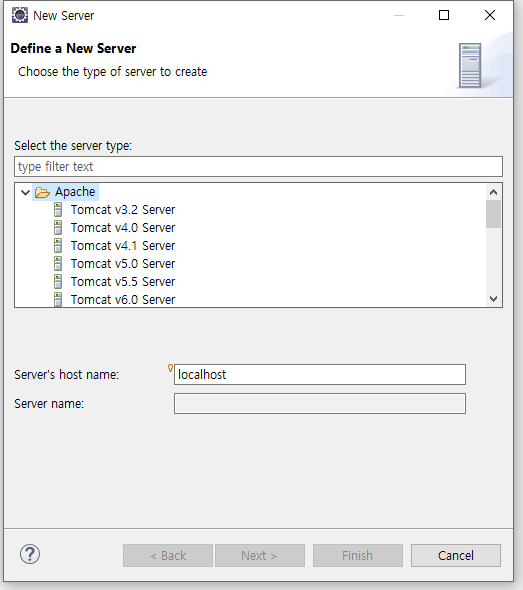This screenshot has width=523, height=590.
Task: Focus the type filter text field
Action: (x=258, y=167)
